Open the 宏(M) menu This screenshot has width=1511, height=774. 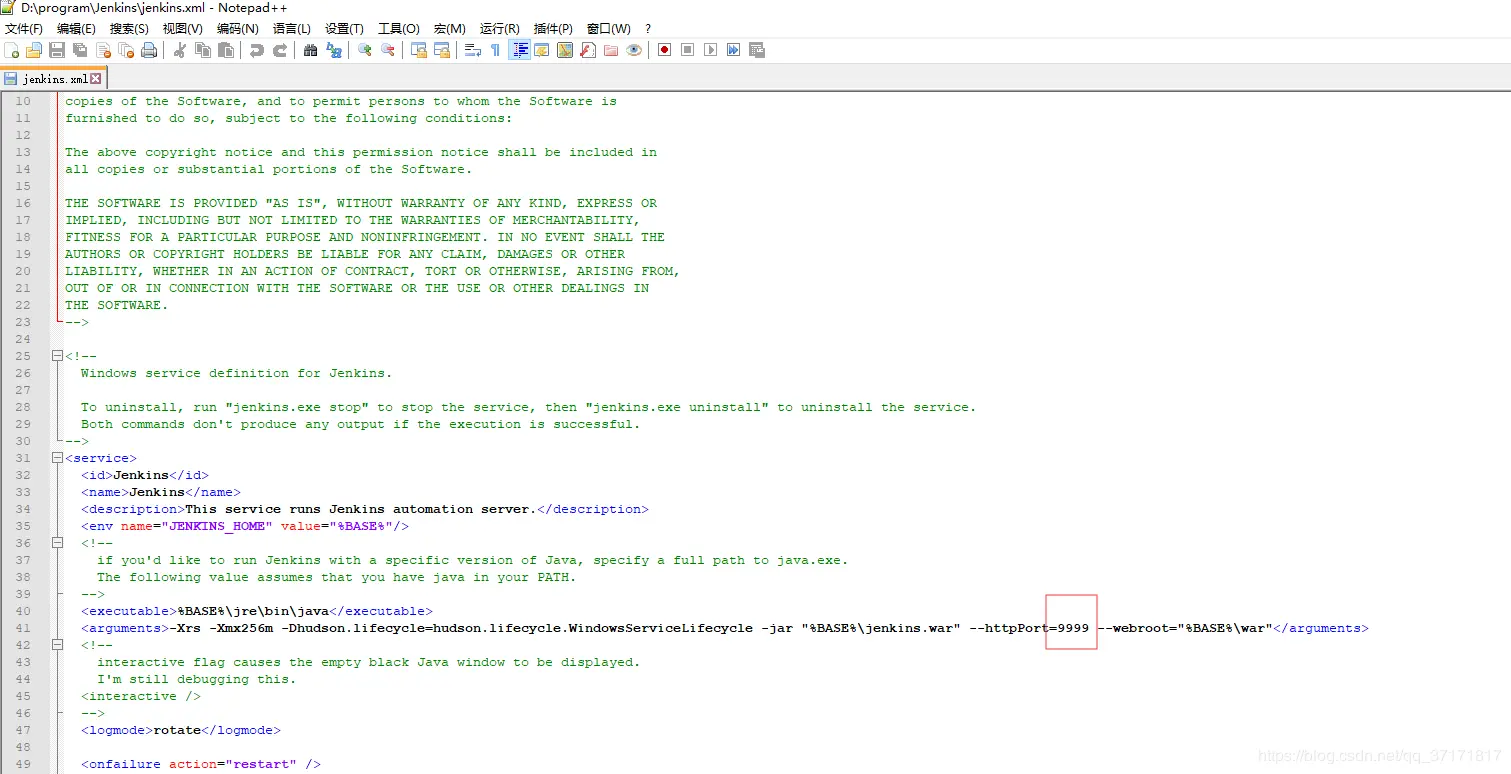coord(449,28)
